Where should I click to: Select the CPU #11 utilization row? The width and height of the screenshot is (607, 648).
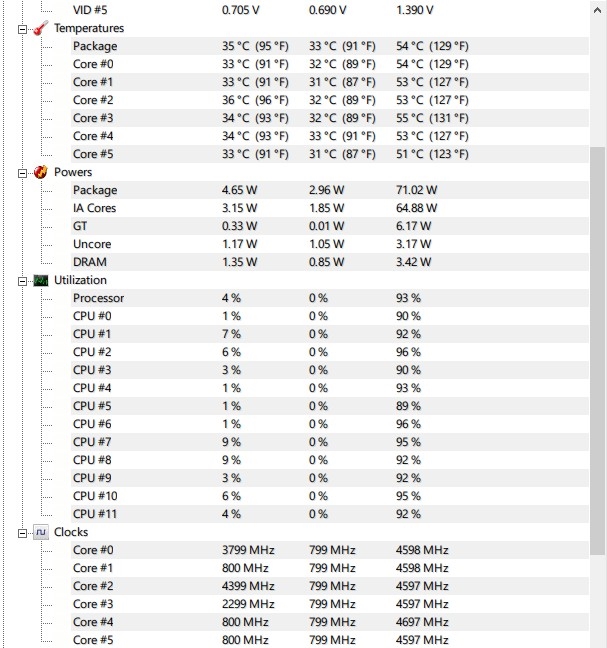pyautogui.click(x=329, y=514)
